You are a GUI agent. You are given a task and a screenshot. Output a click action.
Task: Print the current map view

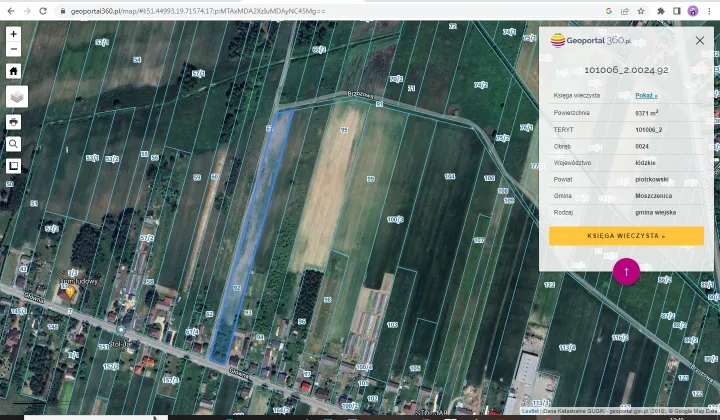13,122
